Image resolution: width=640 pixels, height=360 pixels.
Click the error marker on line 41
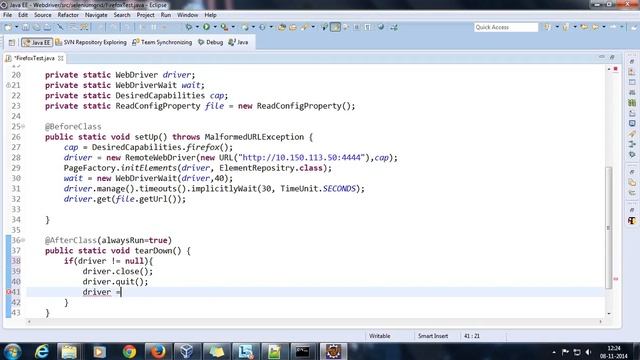coord(9,292)
